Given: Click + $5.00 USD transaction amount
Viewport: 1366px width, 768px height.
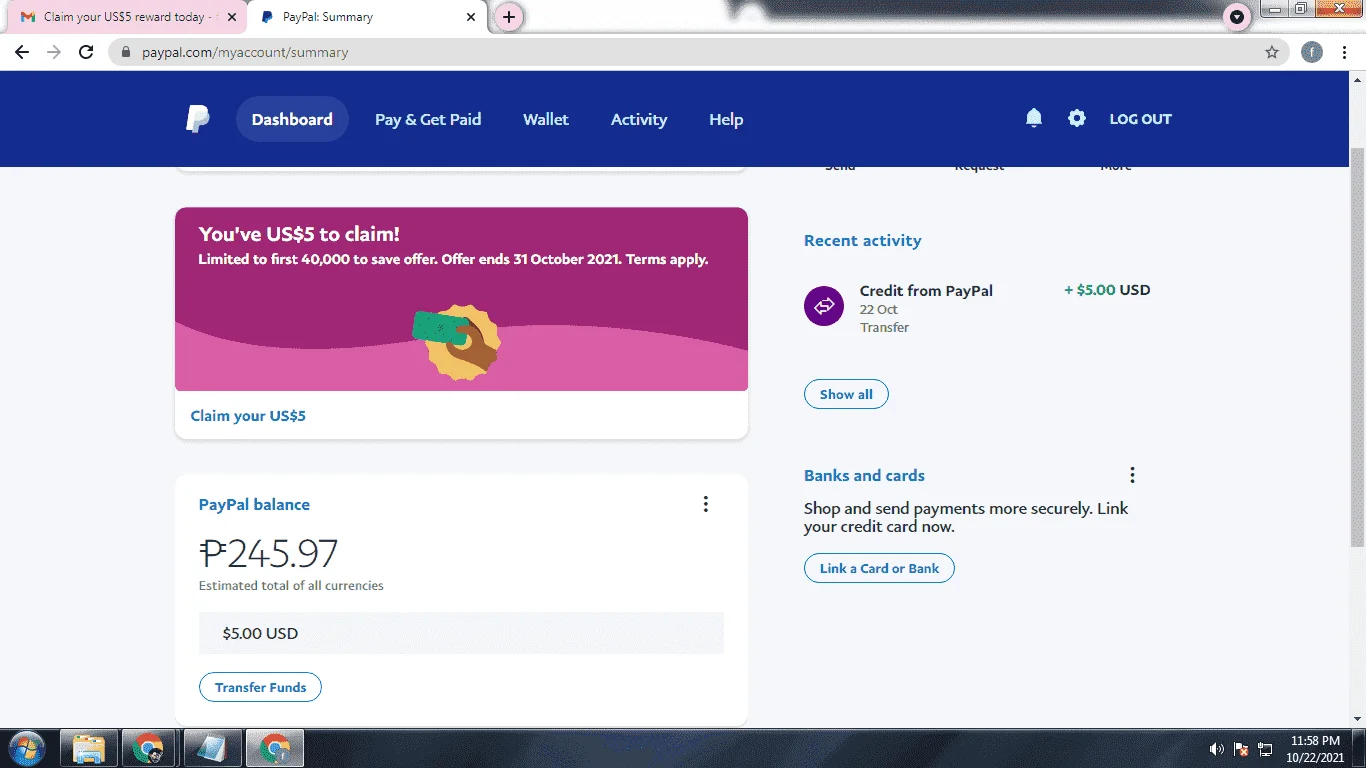Looking at the screenshot, I should tap(1107, 290).
